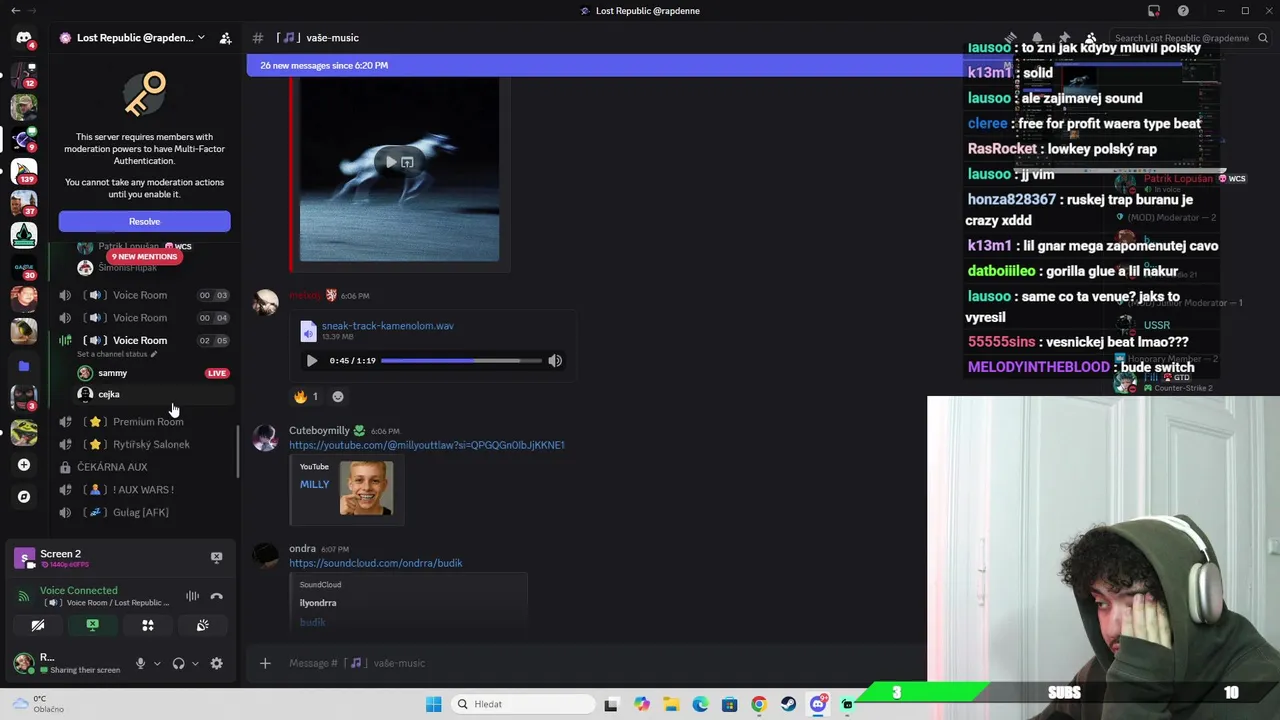1280x720 pixels.
Task: Open Cuteboymilly YouTube link
Action: (x=427, y=445)
